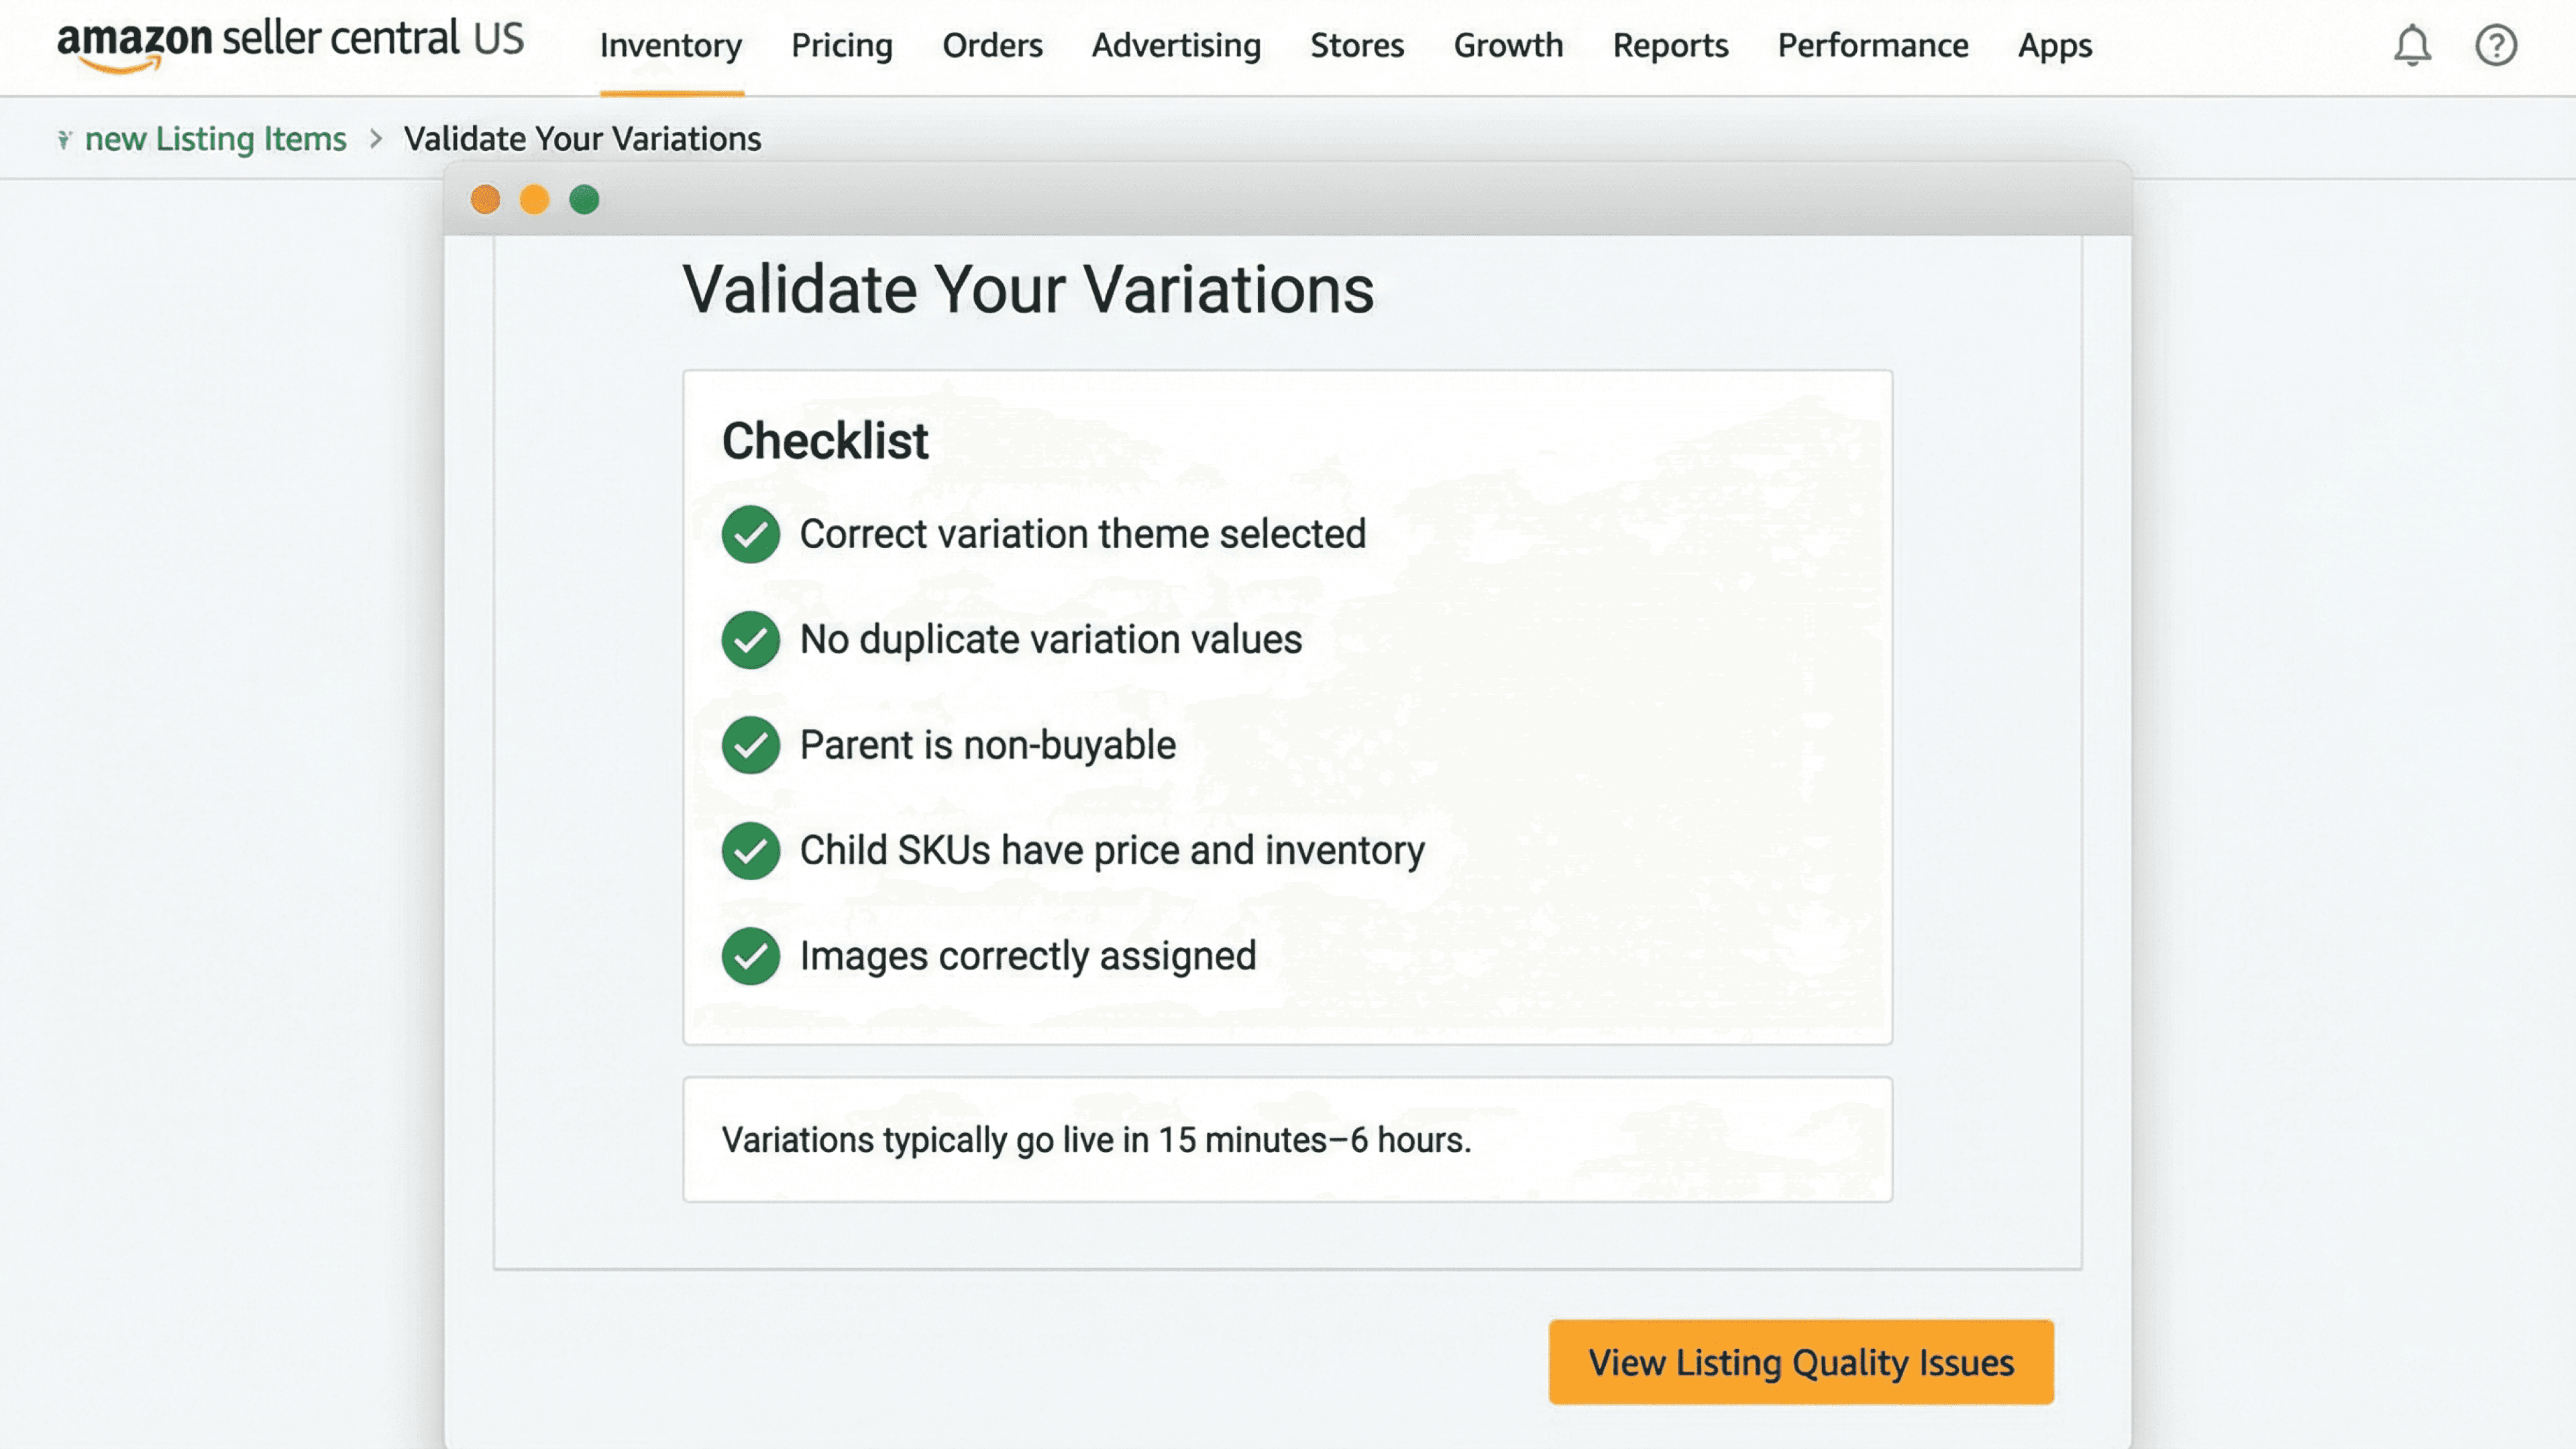2576x1449 pixels.
Task: Click the yellow window dot
Action: click(x=534, y=200)
